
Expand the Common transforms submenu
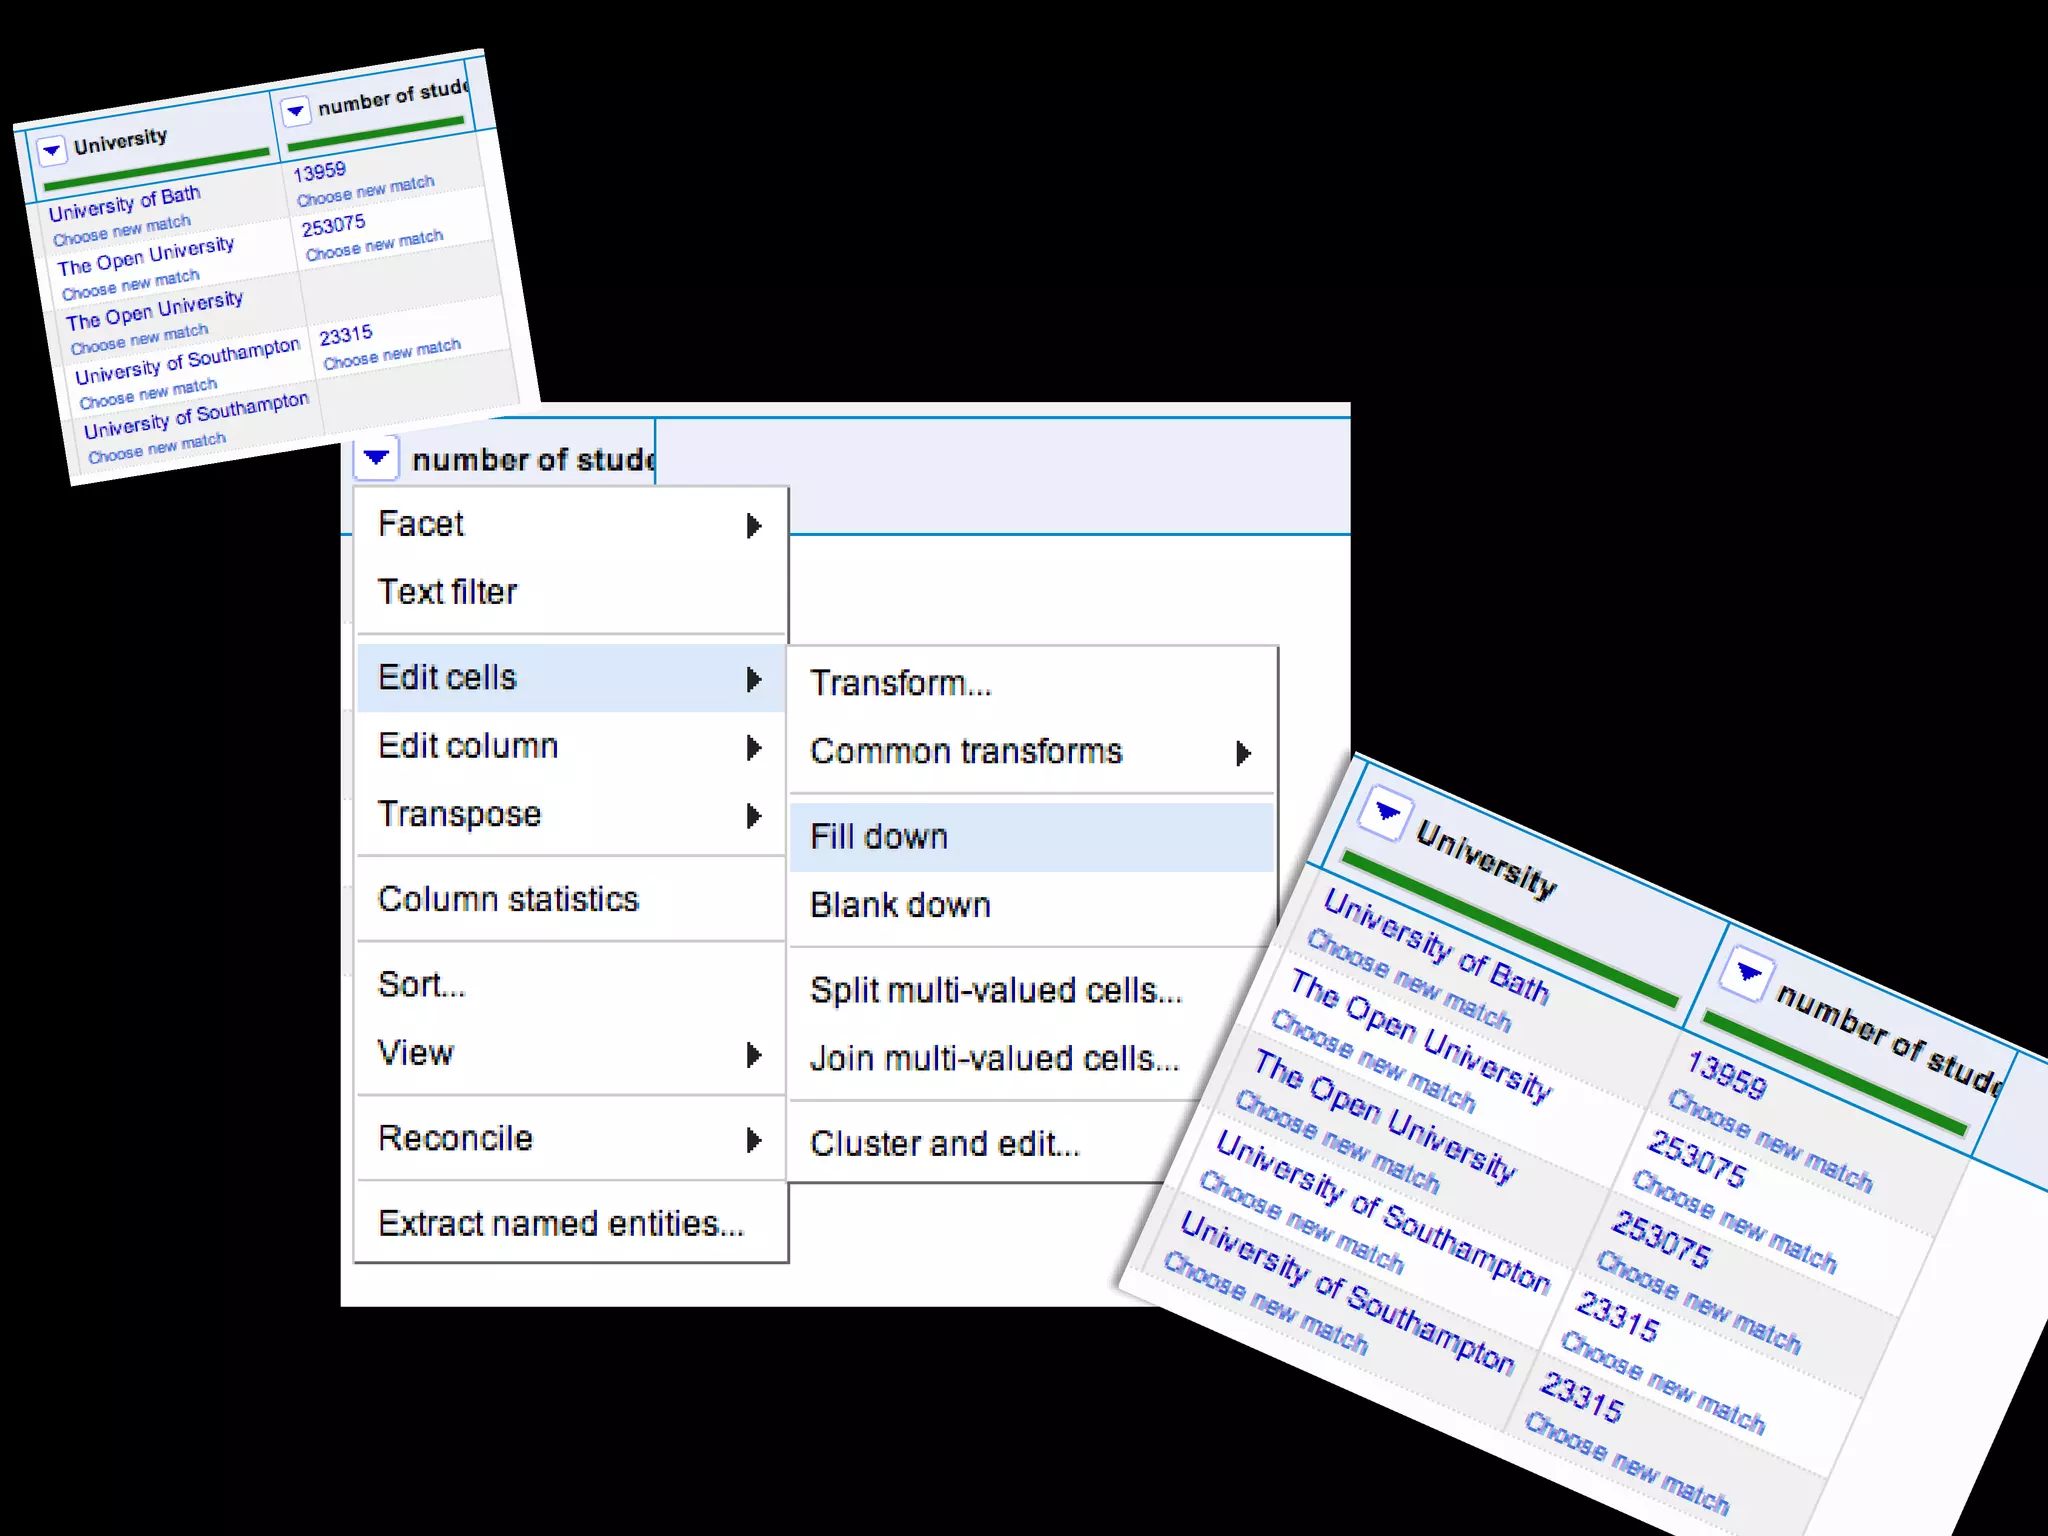click(x=1243, y=753)
